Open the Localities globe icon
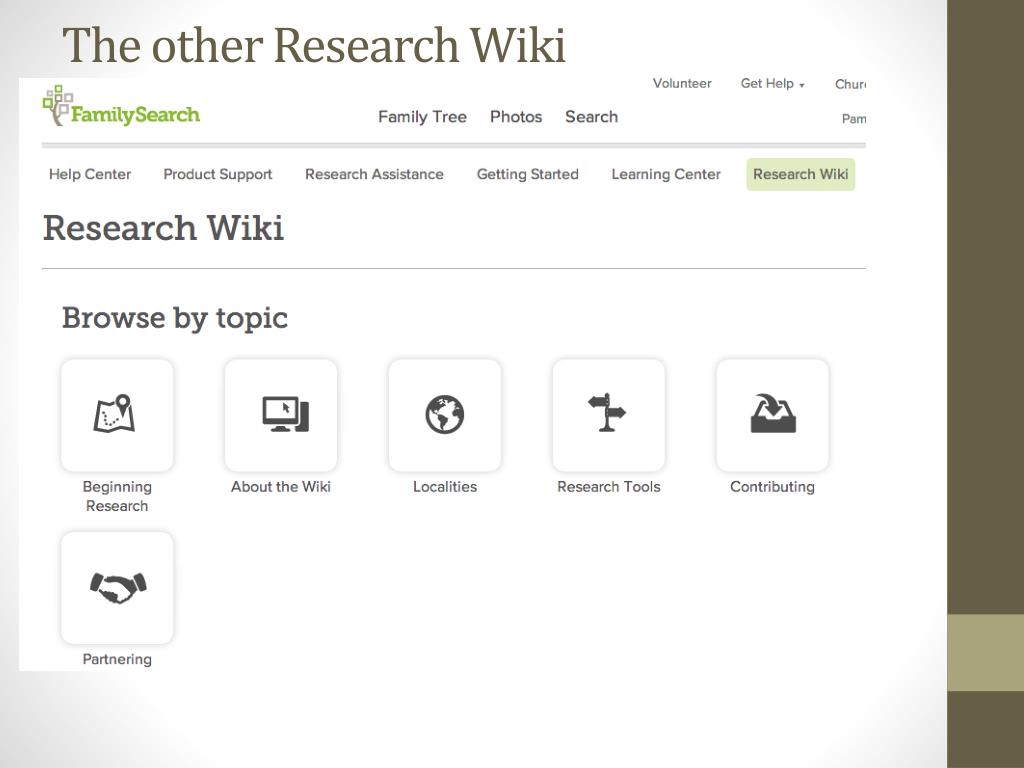 pos(445,415)
